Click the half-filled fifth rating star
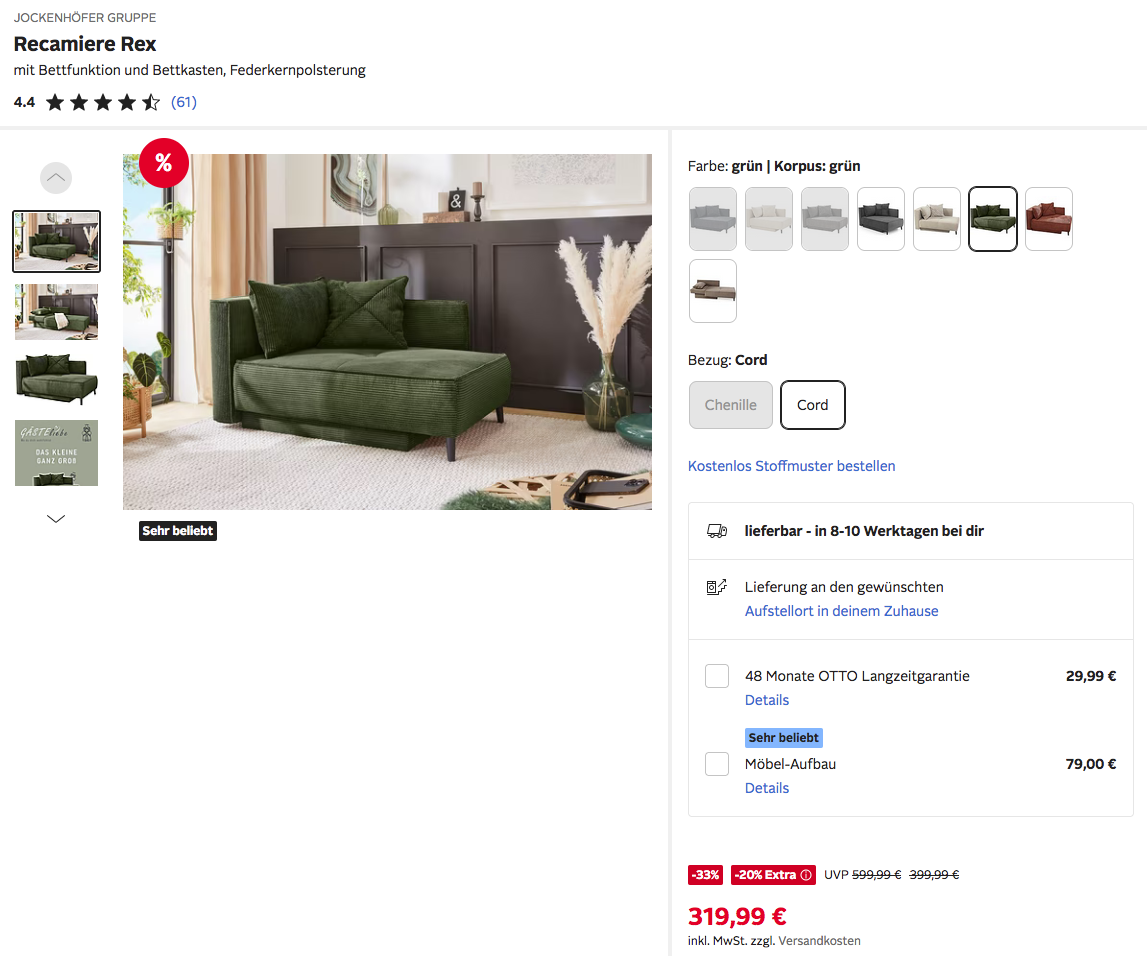The image size is (1147, 956). (151, 102)
